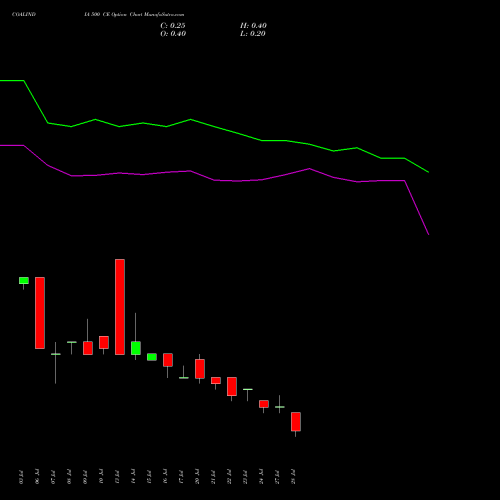Click the 06 Jul date label
500x500 pixels.
37,477
